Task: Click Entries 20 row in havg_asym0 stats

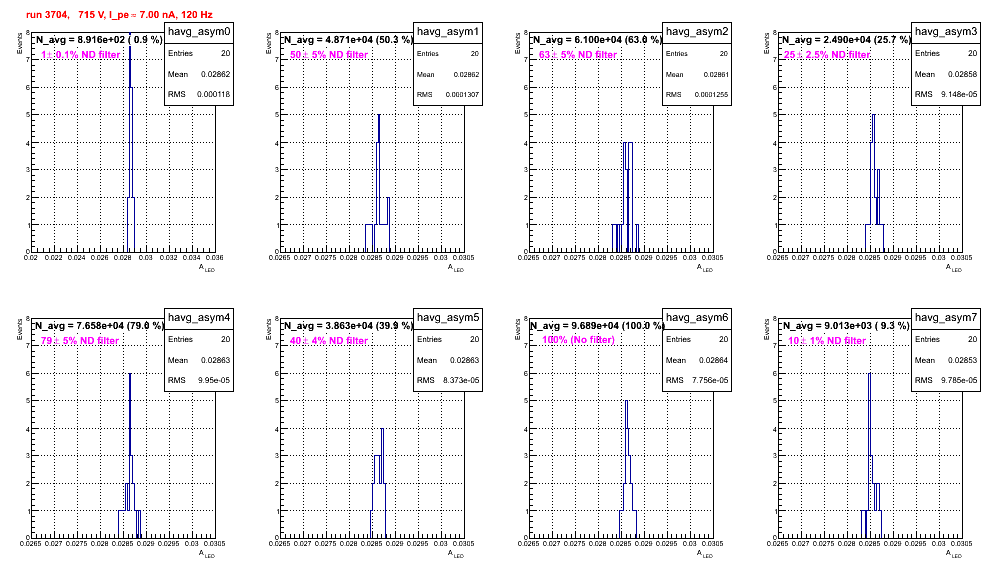Action: (199, 53)
